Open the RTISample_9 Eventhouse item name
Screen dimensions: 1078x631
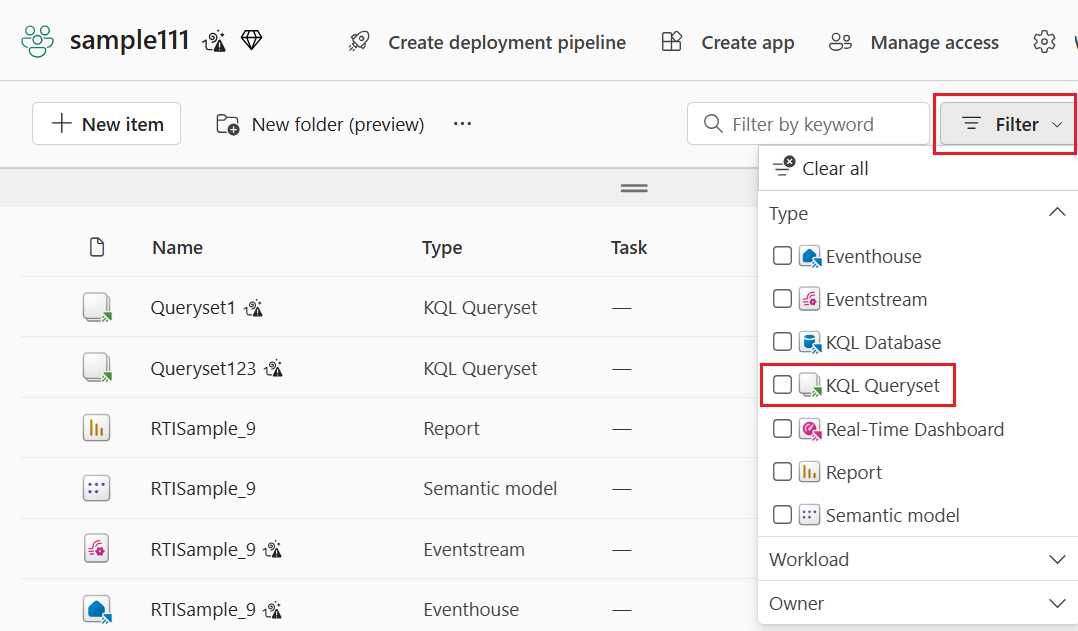pos(203,610)
